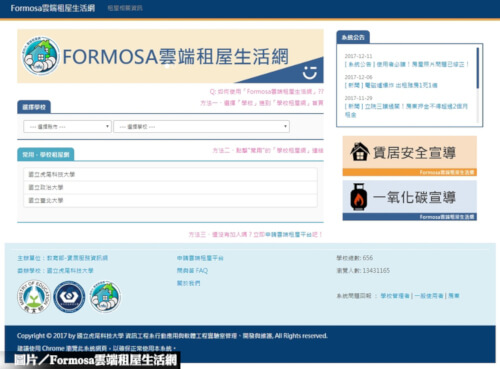Open 國立虎尾科技大學 in the school list
This screenshot has height=369, width=500.
click(x=170, y=174)
